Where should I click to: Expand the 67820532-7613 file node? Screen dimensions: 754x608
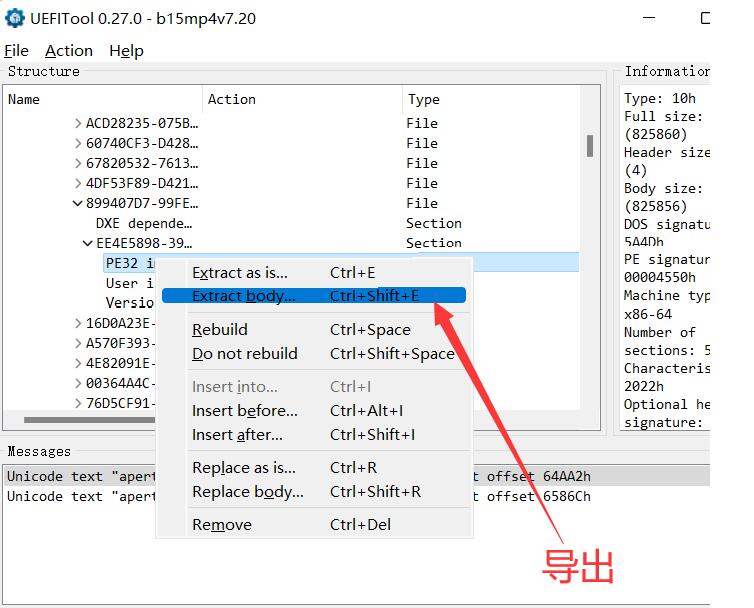click(78, 164)
